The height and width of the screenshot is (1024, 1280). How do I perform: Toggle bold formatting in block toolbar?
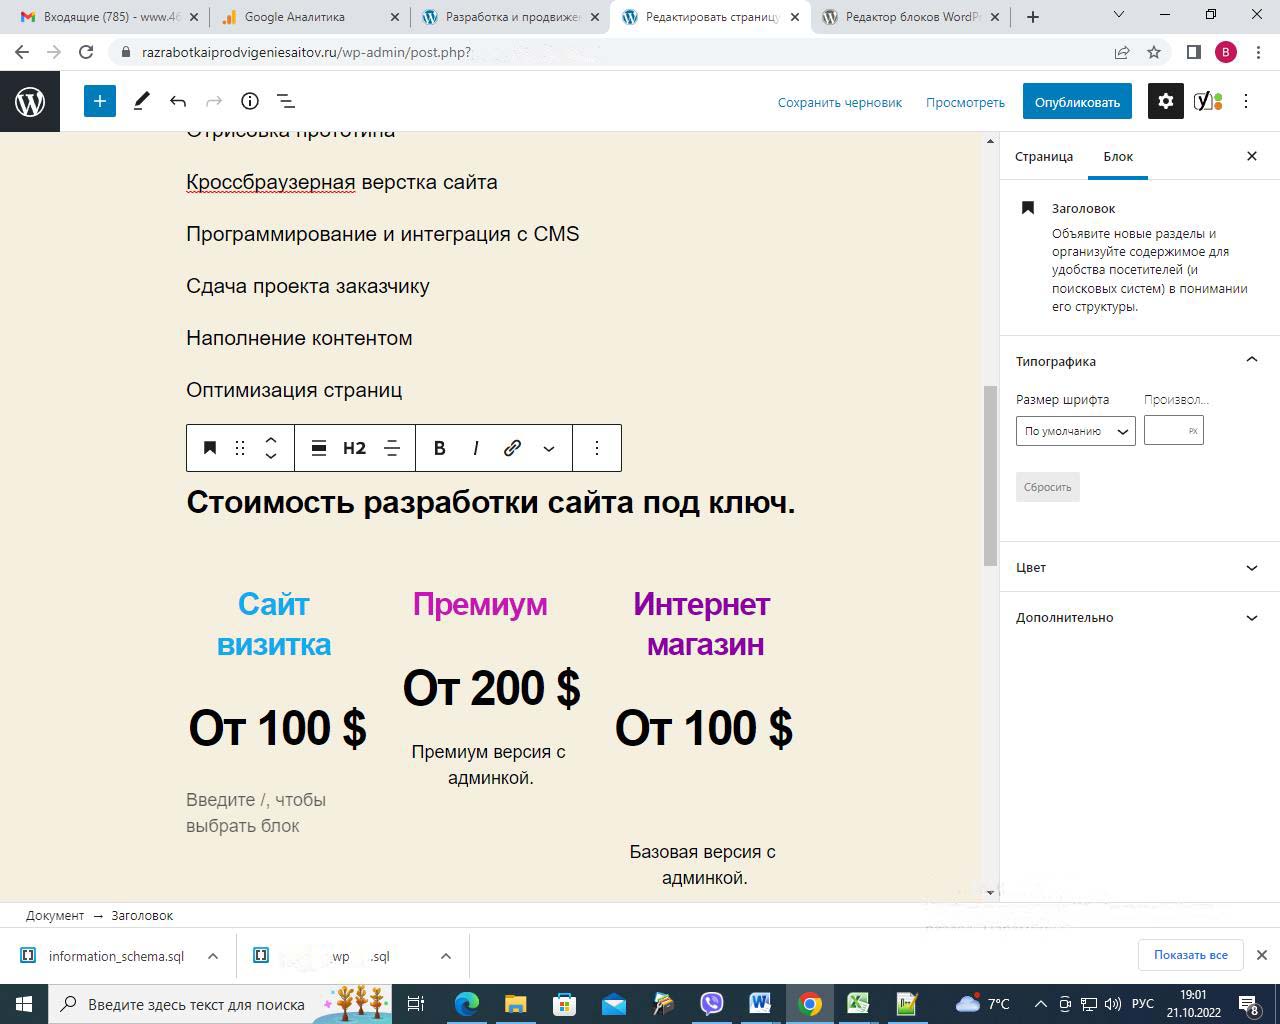439,448
